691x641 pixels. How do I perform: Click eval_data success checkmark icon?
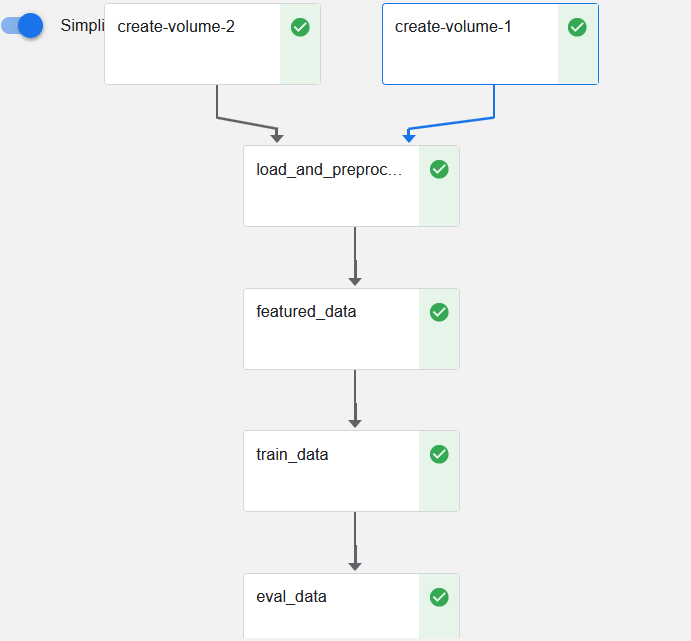coord(439,597)
